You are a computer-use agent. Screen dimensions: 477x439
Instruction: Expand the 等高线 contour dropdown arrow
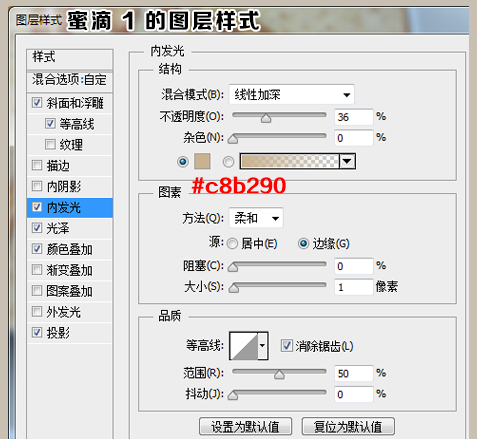click(x=263, y=346)
